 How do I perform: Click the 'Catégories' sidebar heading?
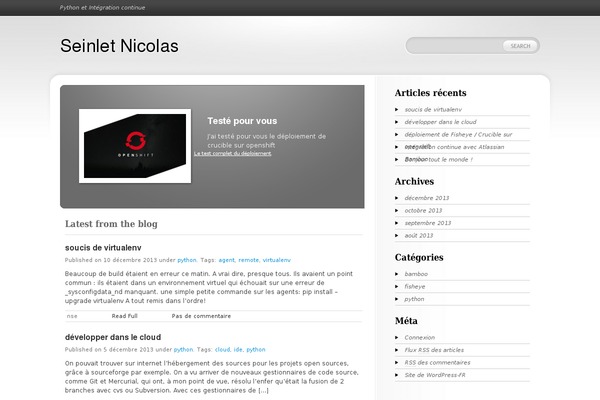[419, 258]
